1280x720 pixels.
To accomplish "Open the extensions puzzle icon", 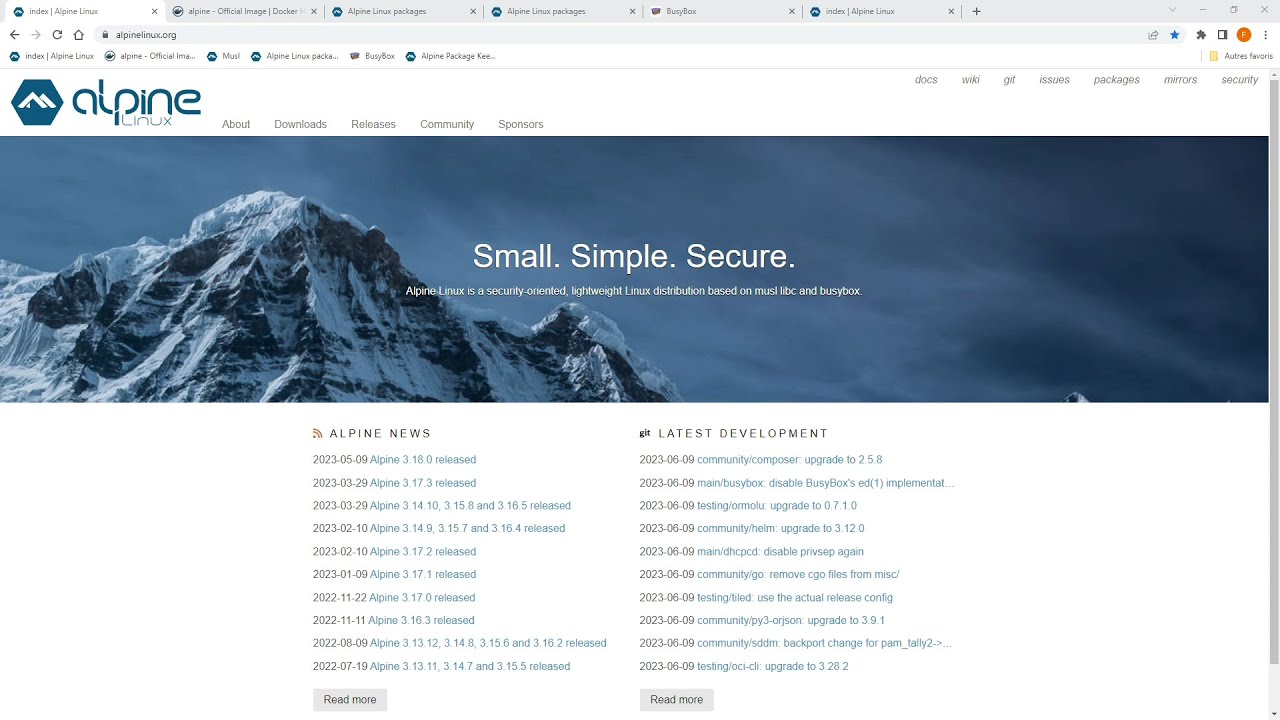I will tap(1201, 34).
